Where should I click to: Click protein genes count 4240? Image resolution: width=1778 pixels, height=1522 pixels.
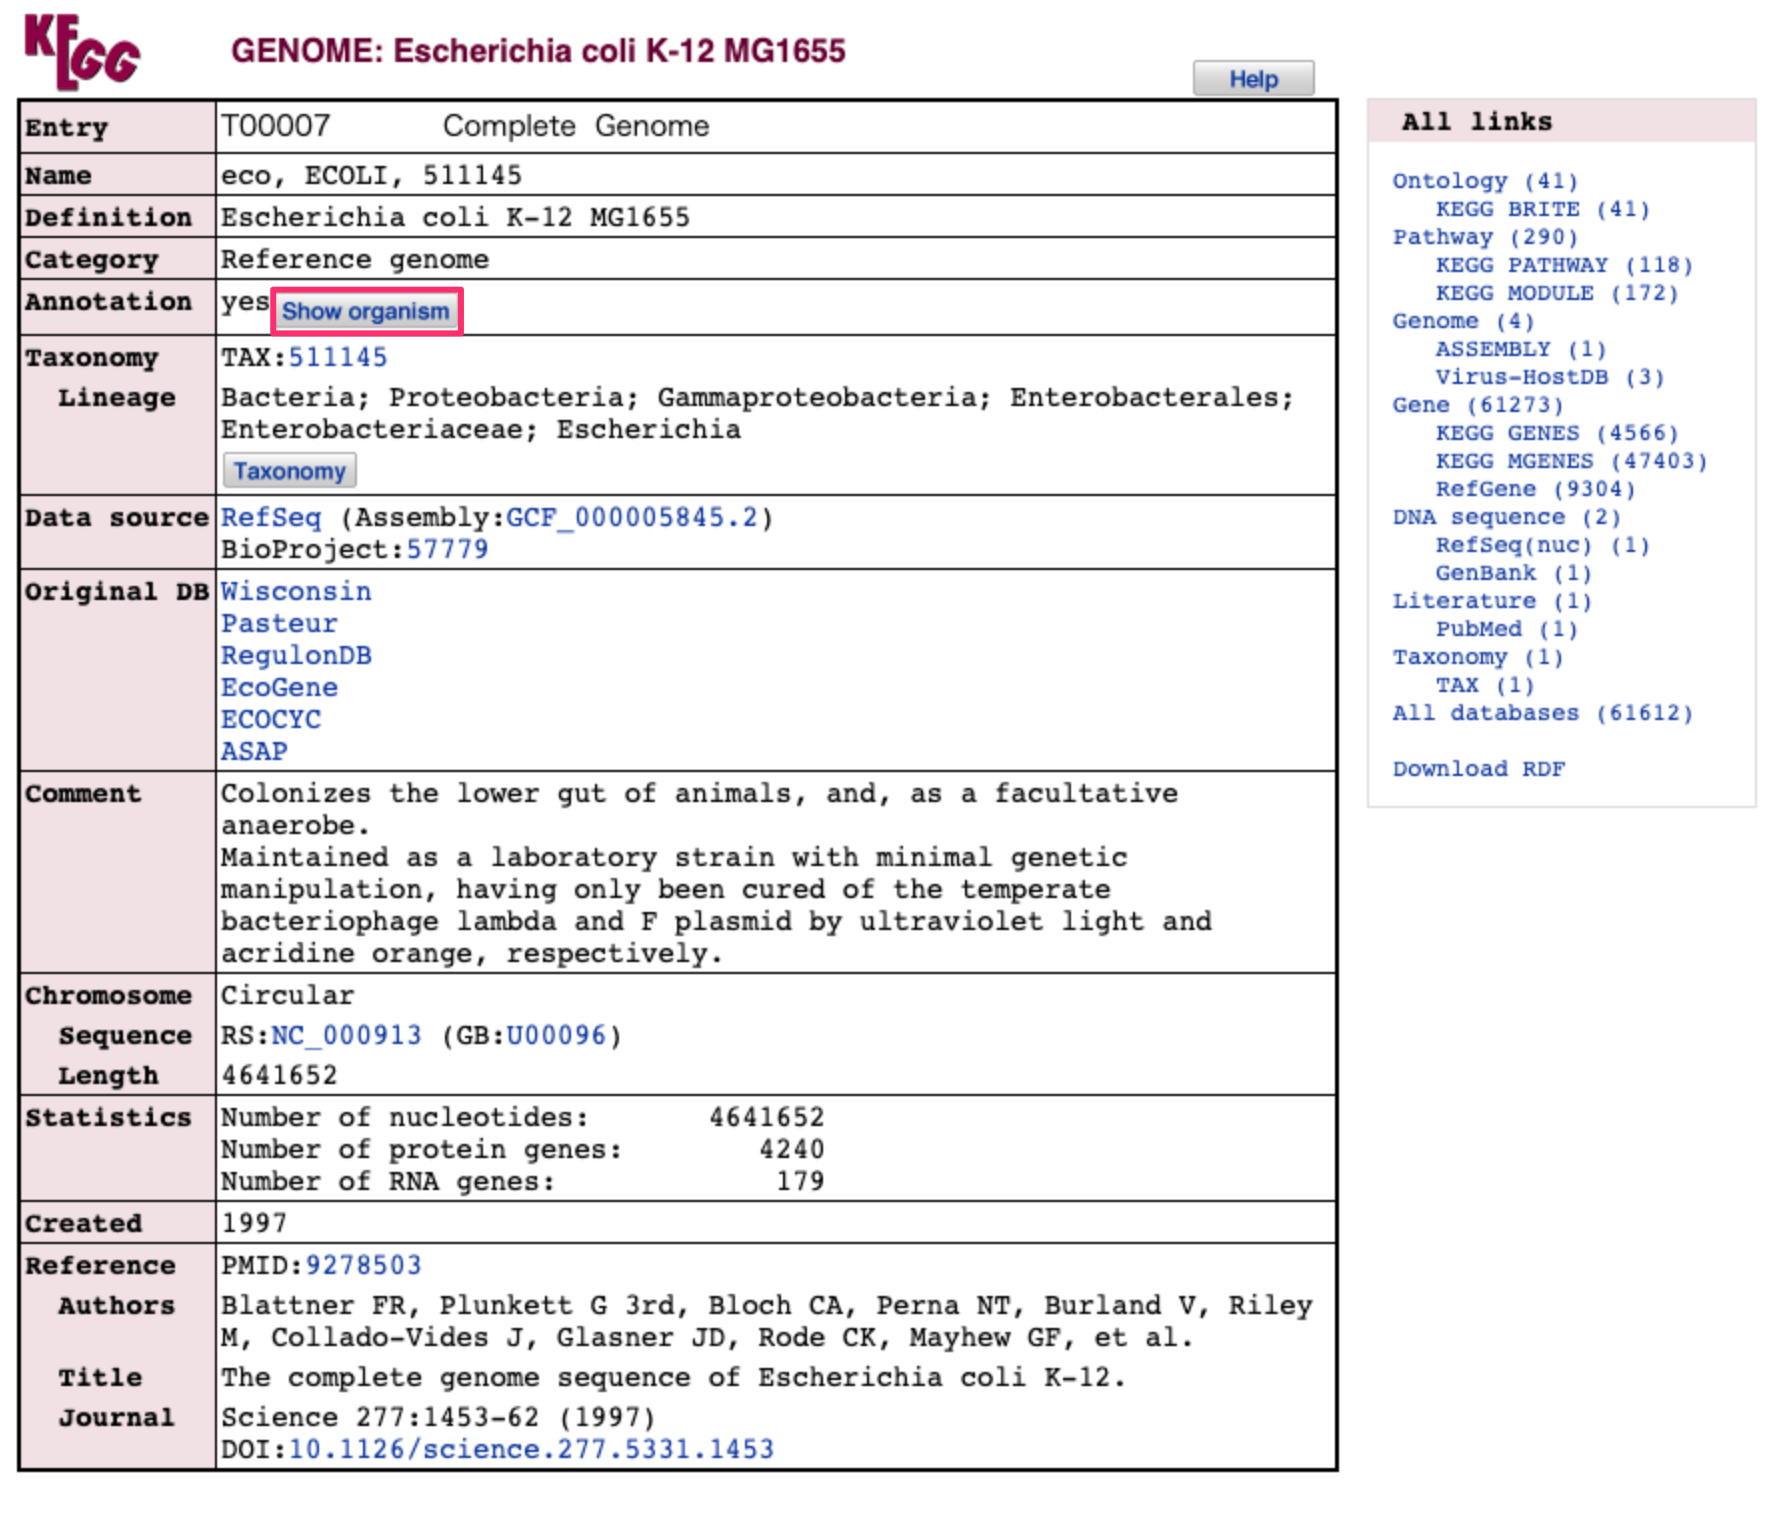pyautogui.click(x=792, y=1149)
